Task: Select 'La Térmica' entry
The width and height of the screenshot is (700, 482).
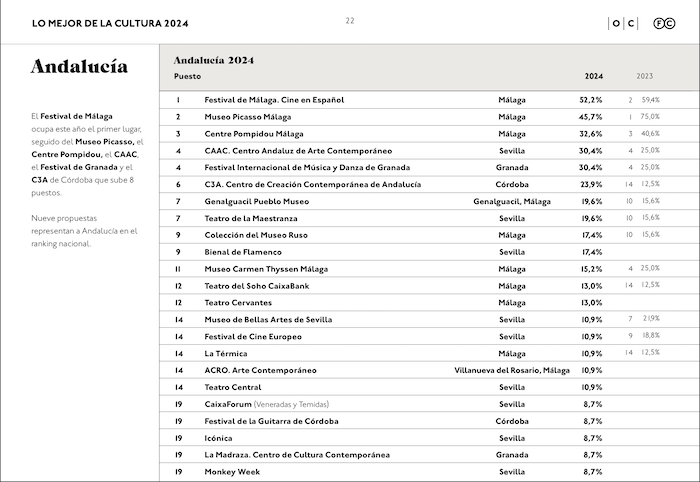Action: tap(226, 353)
